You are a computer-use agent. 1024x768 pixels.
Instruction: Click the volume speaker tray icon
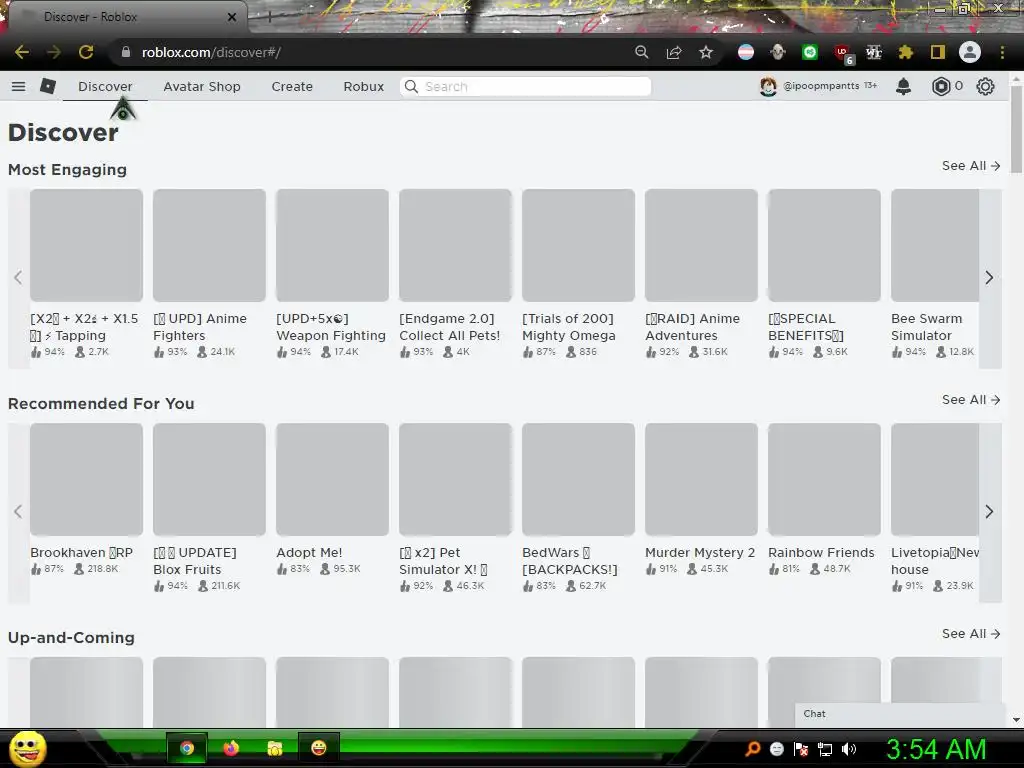pyautogui.click(x=848, y=749)
